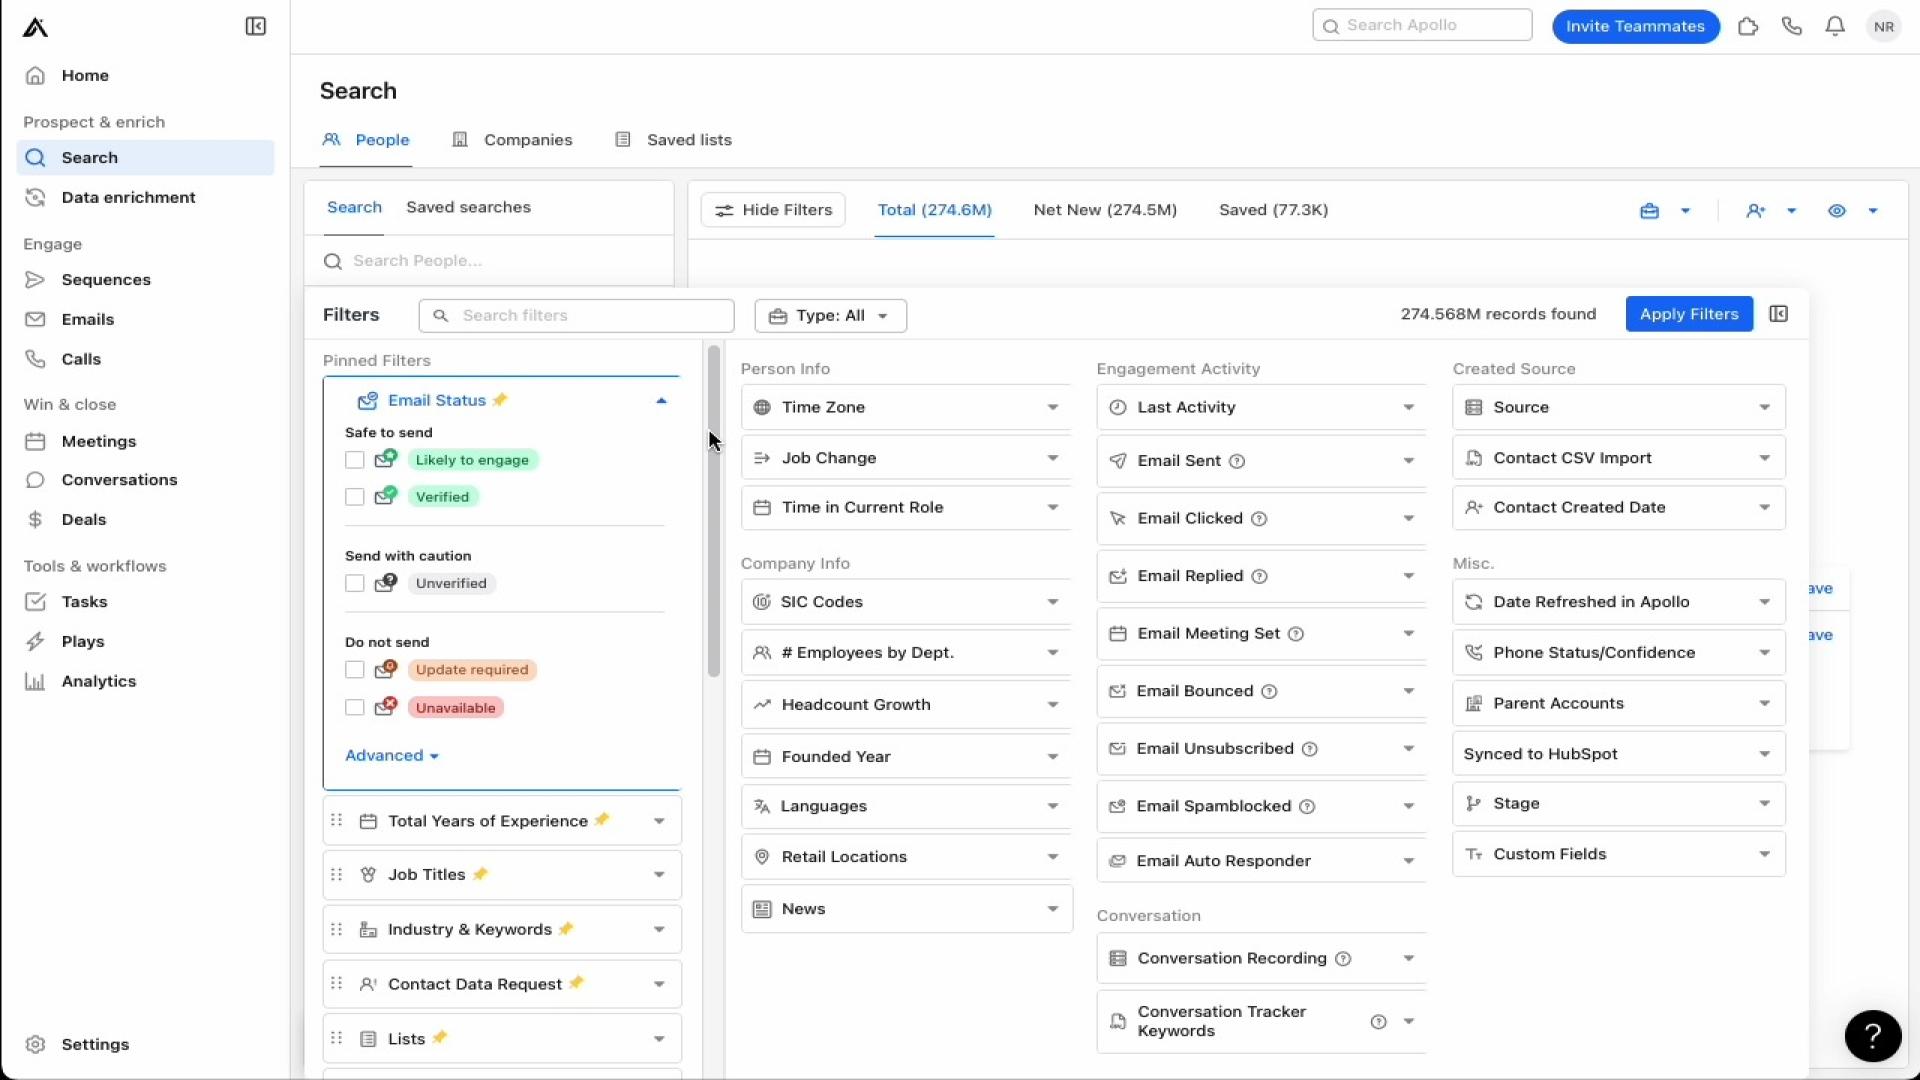Click the Apply Filters button
Screen dimensions: 1920x1080
tap(1689, 314)
